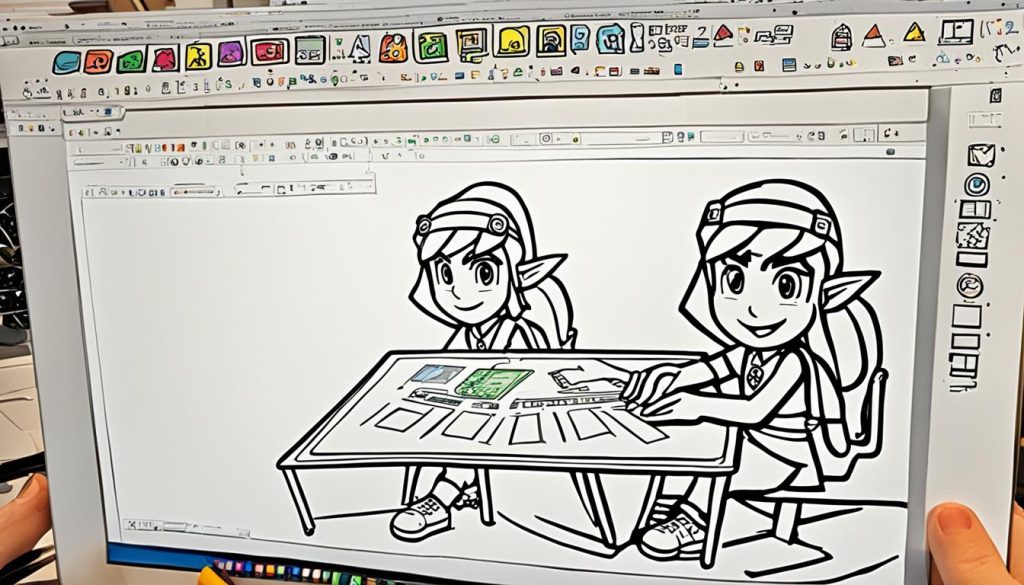
Task: Click the small yellow padlock icon in second row
Action: point(739,67)
